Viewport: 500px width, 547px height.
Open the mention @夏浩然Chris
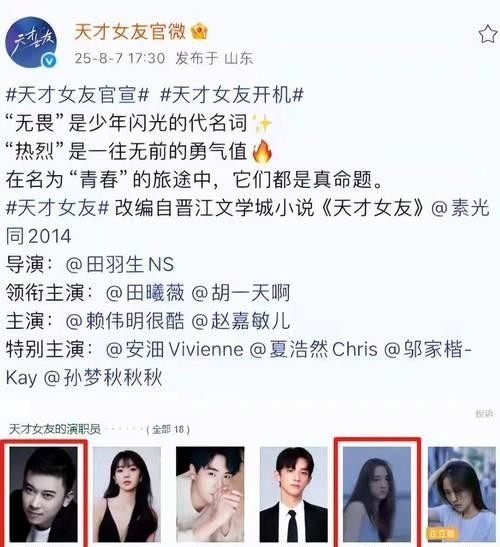tap(314, 349)
